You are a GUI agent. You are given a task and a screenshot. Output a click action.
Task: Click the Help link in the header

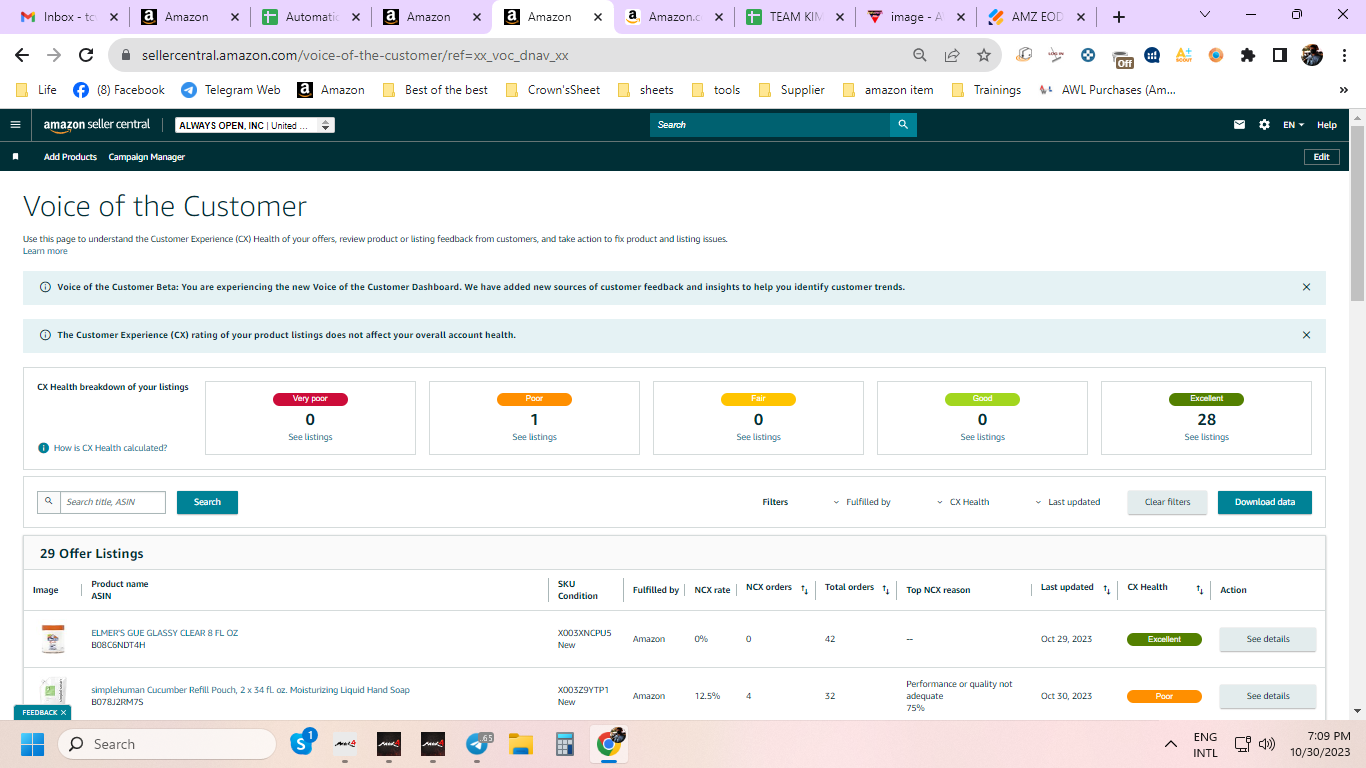pyautogui.click(x=1327, y=125)
